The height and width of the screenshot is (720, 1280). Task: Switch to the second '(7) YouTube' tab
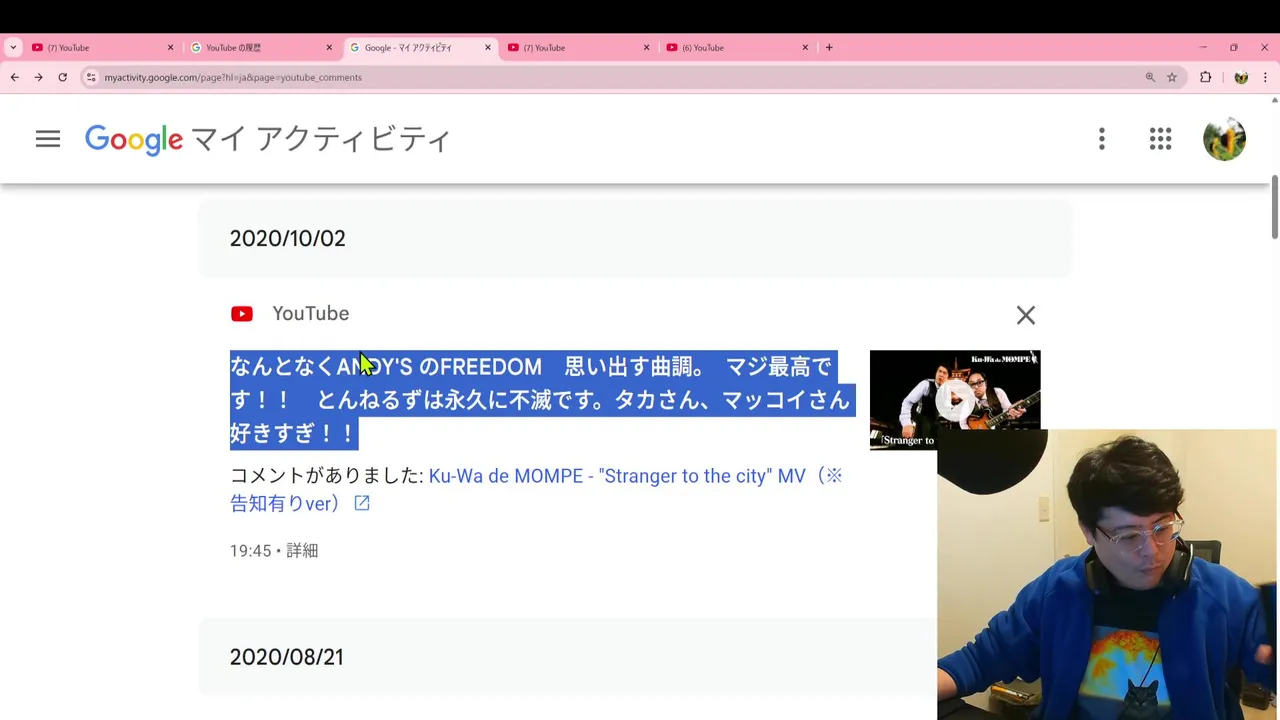coord(579,47)
